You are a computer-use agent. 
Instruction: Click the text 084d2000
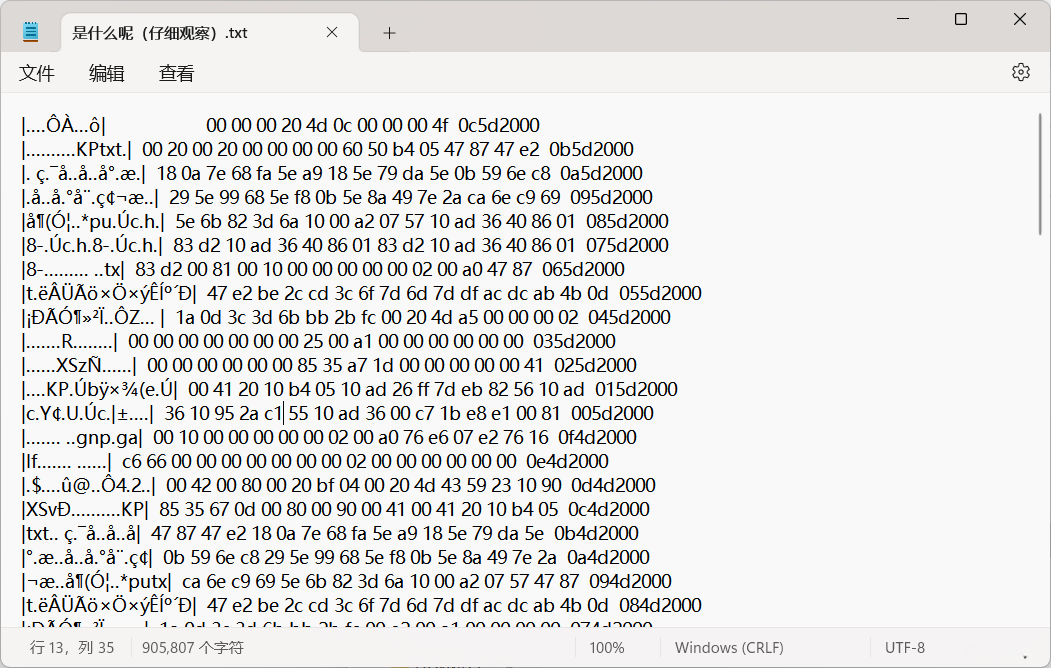point(660,606)
